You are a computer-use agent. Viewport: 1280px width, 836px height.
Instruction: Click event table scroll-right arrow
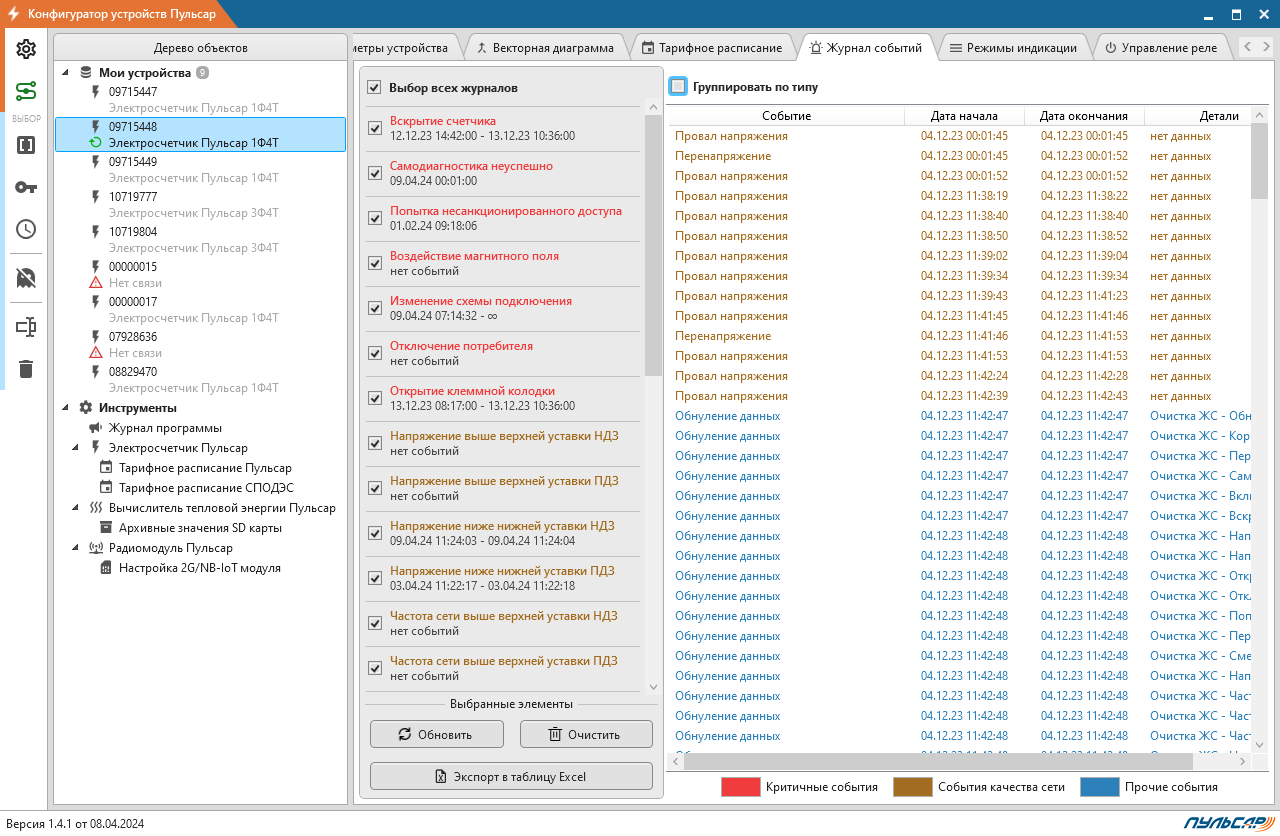tap(1244, 761)
